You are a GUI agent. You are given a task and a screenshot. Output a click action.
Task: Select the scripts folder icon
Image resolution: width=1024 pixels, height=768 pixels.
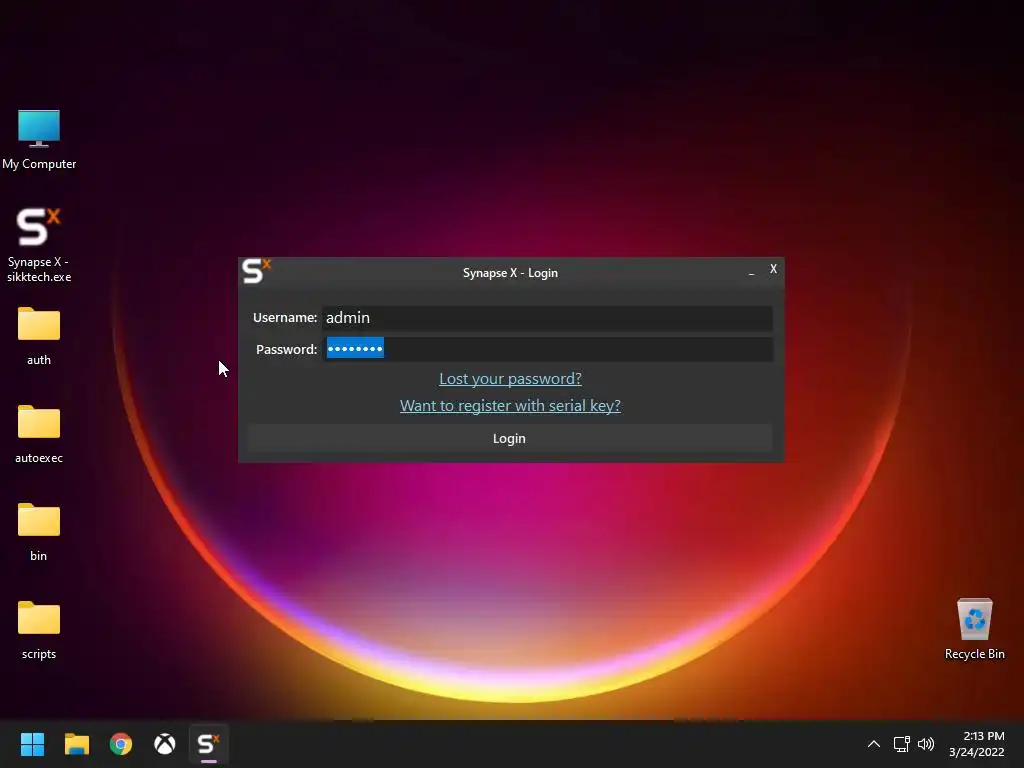point(39,630)
